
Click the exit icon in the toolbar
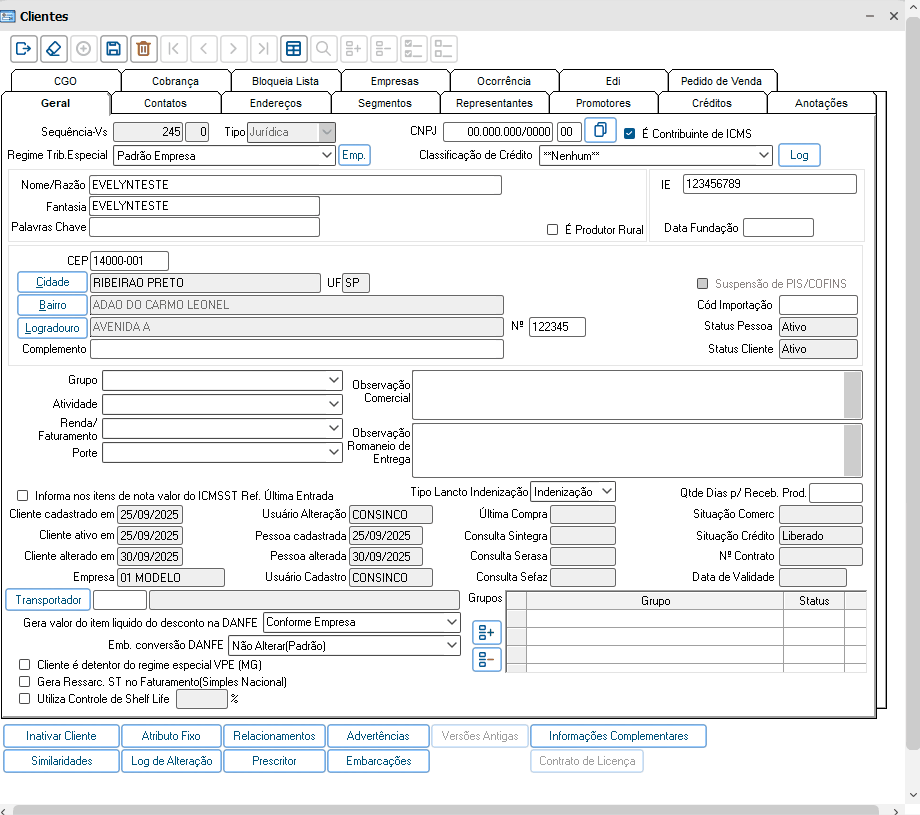[x=24, y=48]
